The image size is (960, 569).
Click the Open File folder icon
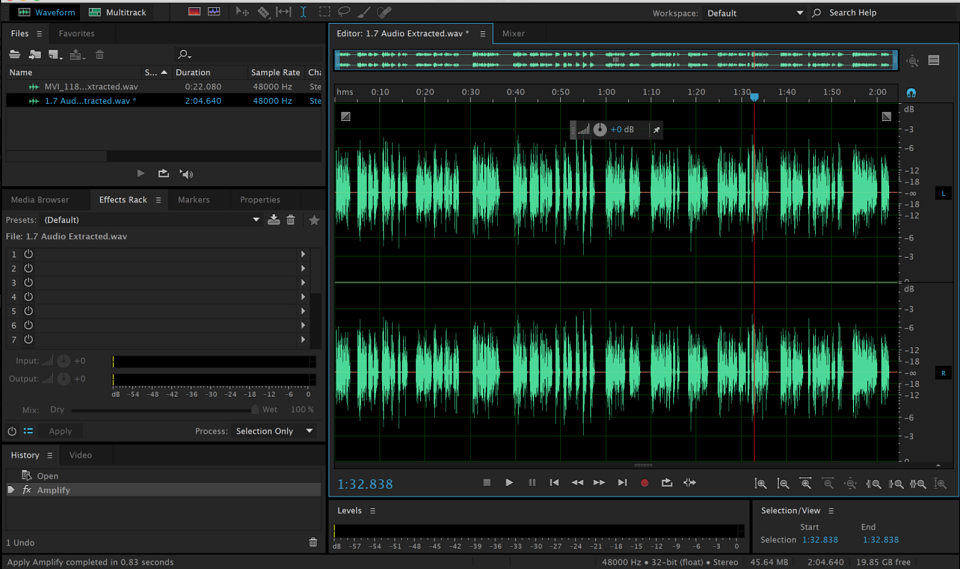[x=15, y=55]
